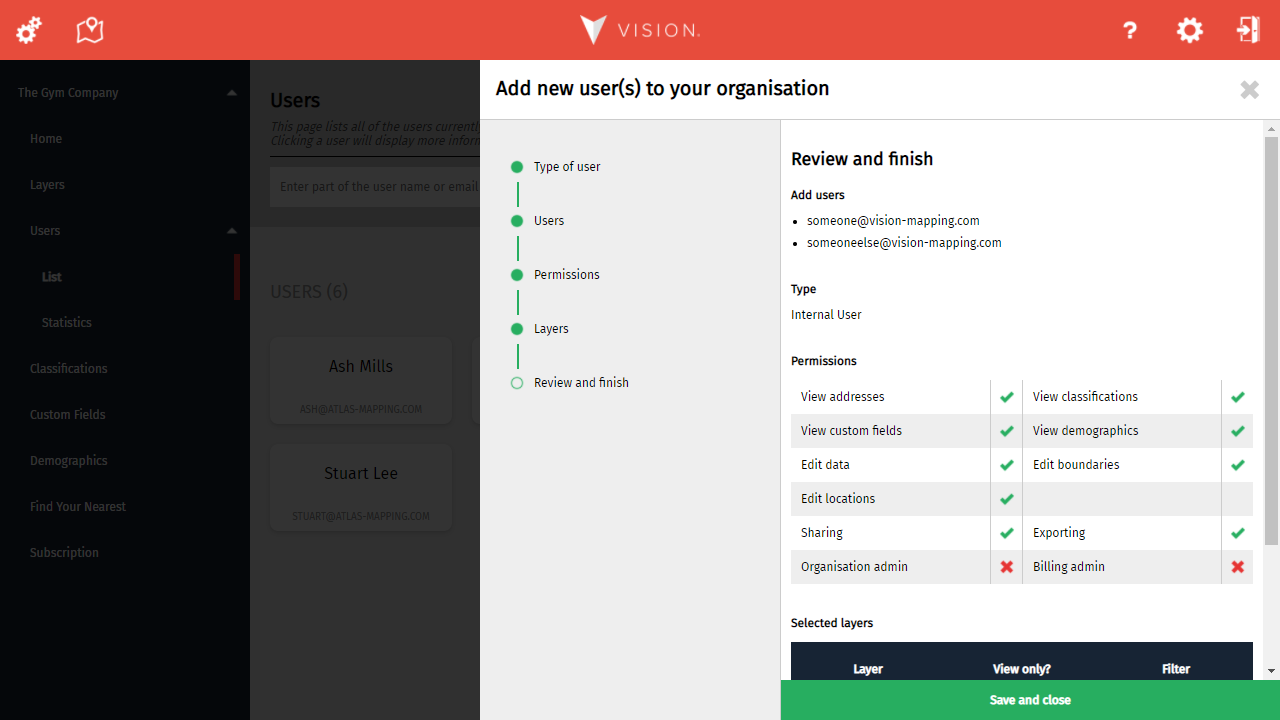1280x720 pixels.
Task: Open Classifications in the sidebar
Action: pos(68,369)
